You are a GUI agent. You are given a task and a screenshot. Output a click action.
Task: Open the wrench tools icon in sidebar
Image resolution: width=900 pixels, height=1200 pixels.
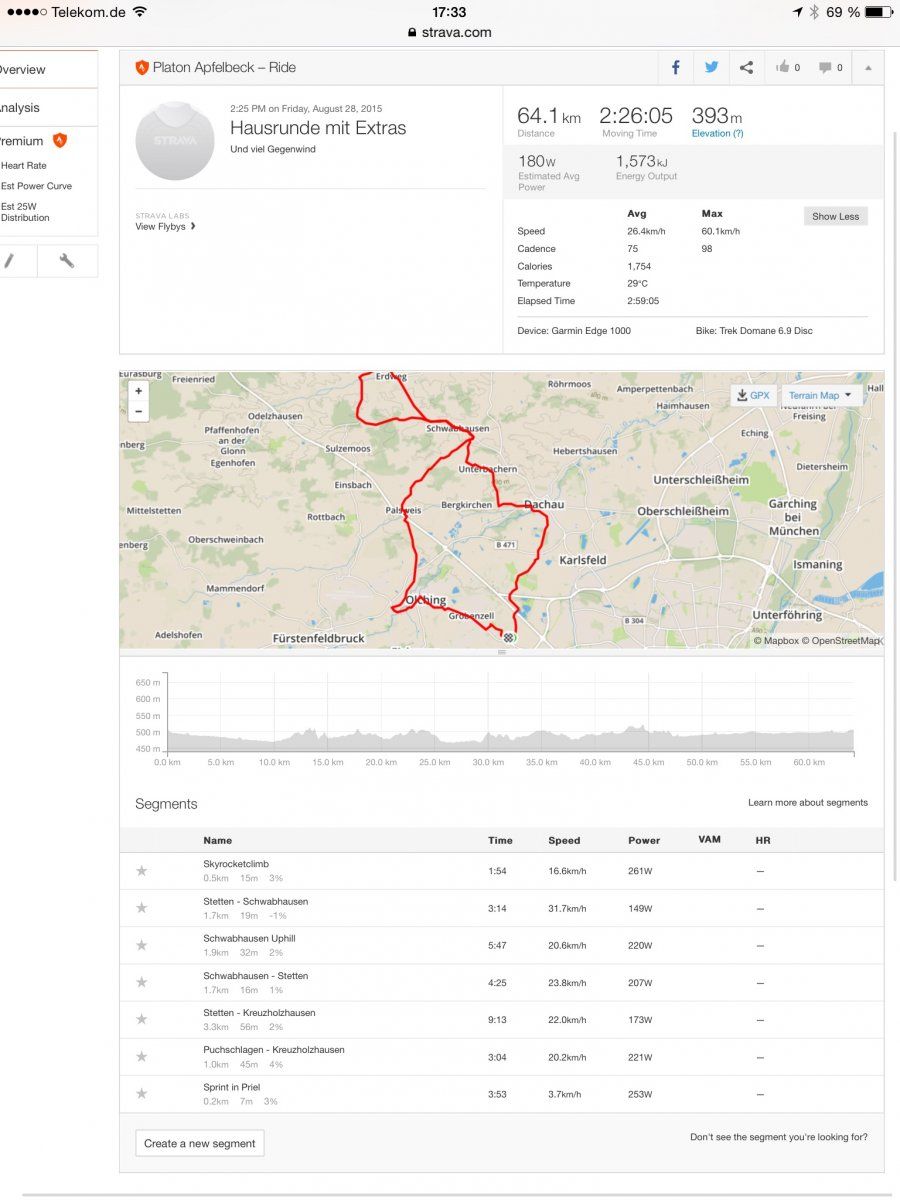[x=67, y=261]
